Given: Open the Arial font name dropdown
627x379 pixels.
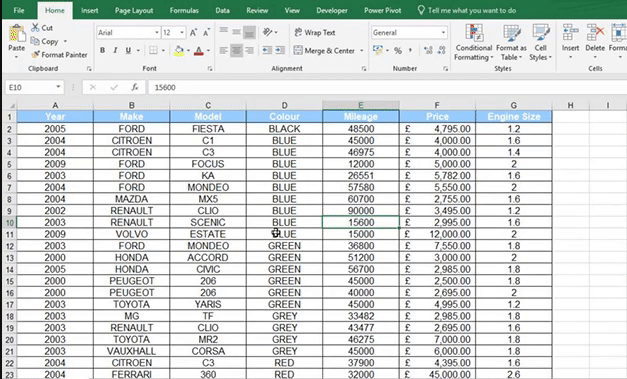Looking at the screenshot, I should point(157,33).
